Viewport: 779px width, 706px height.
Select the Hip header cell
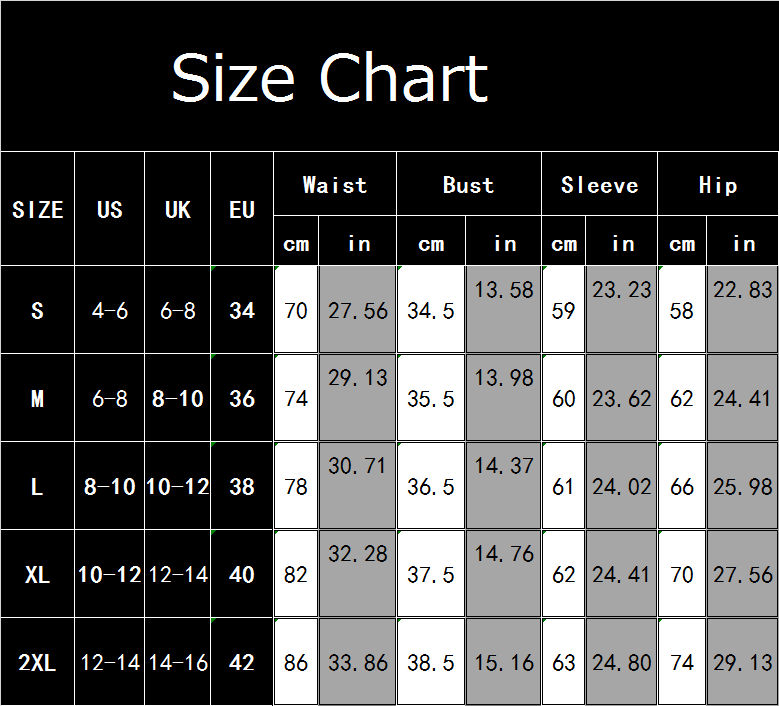coord(718,185)
